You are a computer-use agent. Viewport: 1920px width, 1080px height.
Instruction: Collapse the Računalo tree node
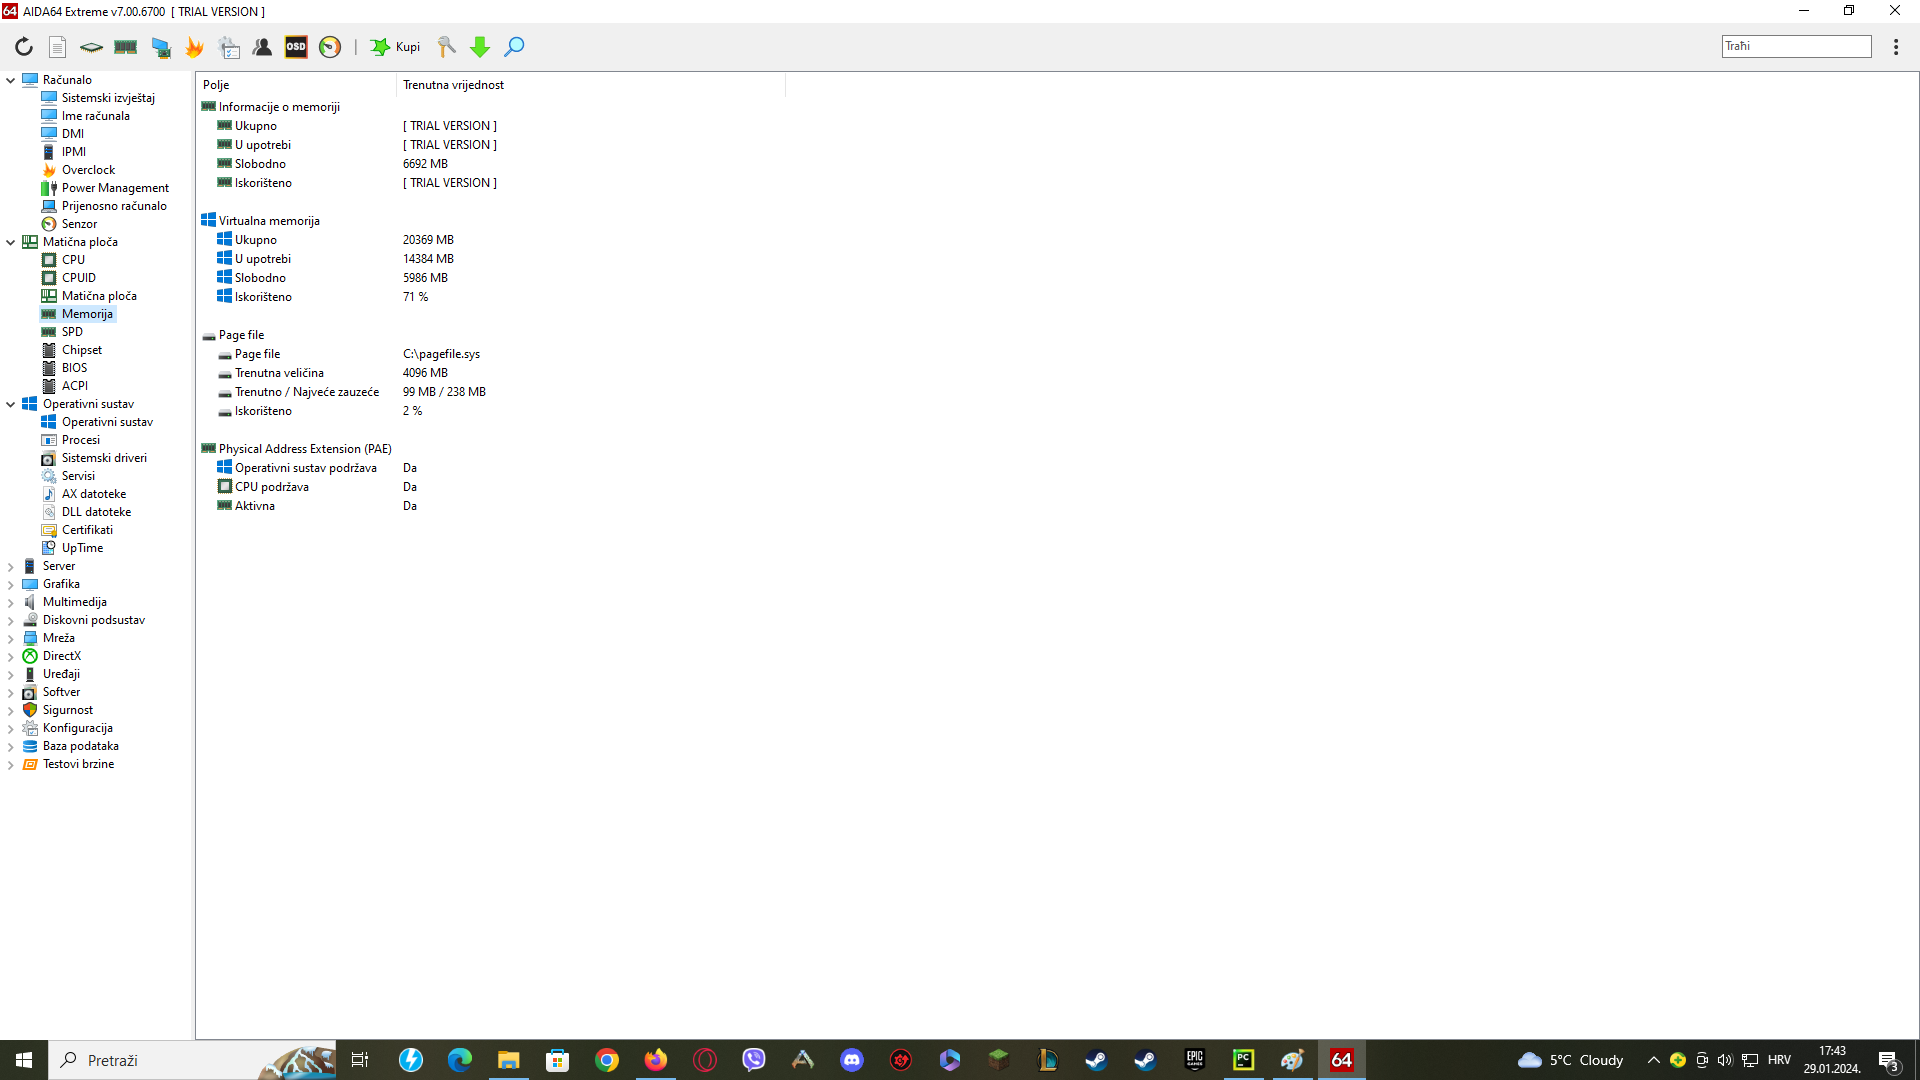point(11,80)
